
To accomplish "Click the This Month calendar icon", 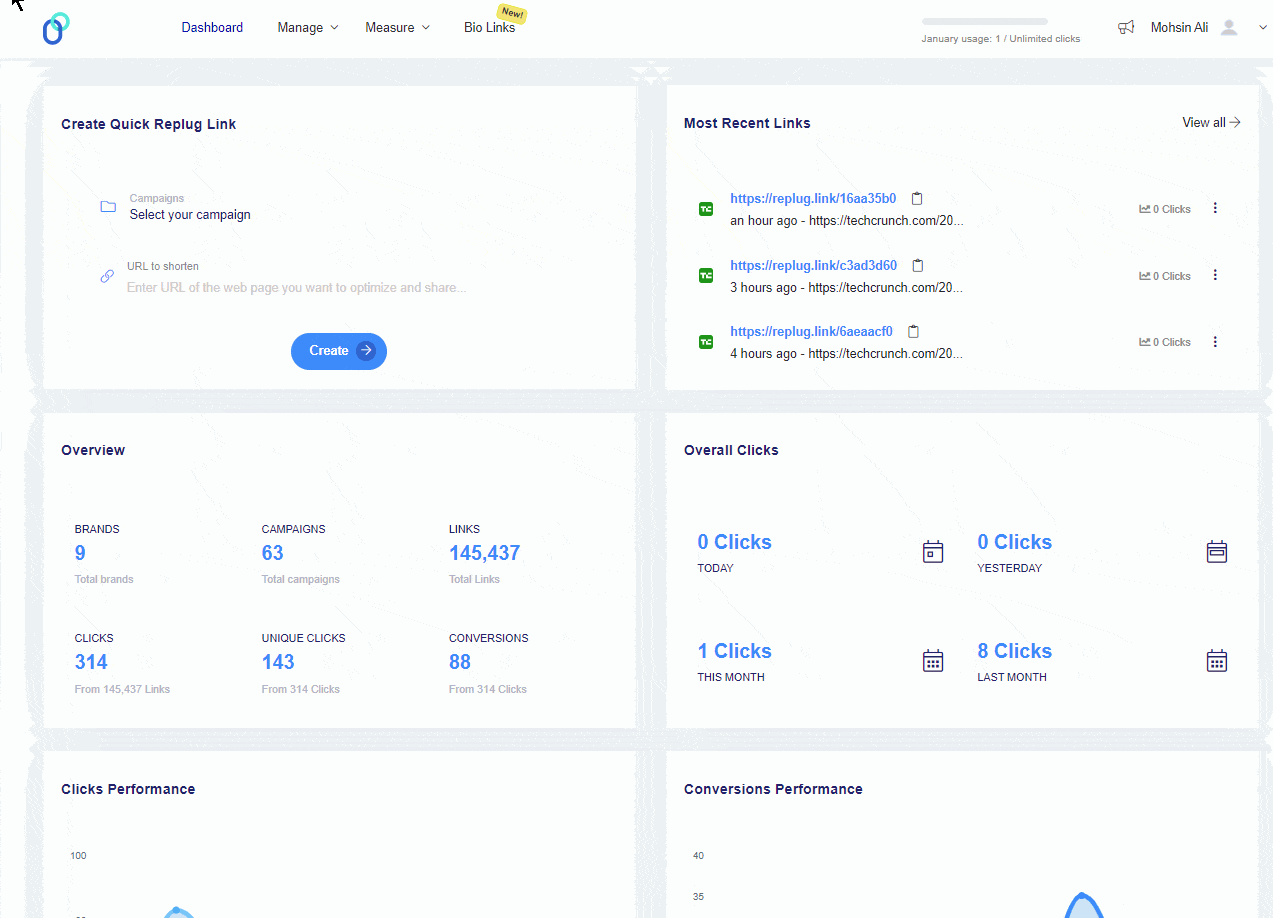I will click(x=933, y=661).
